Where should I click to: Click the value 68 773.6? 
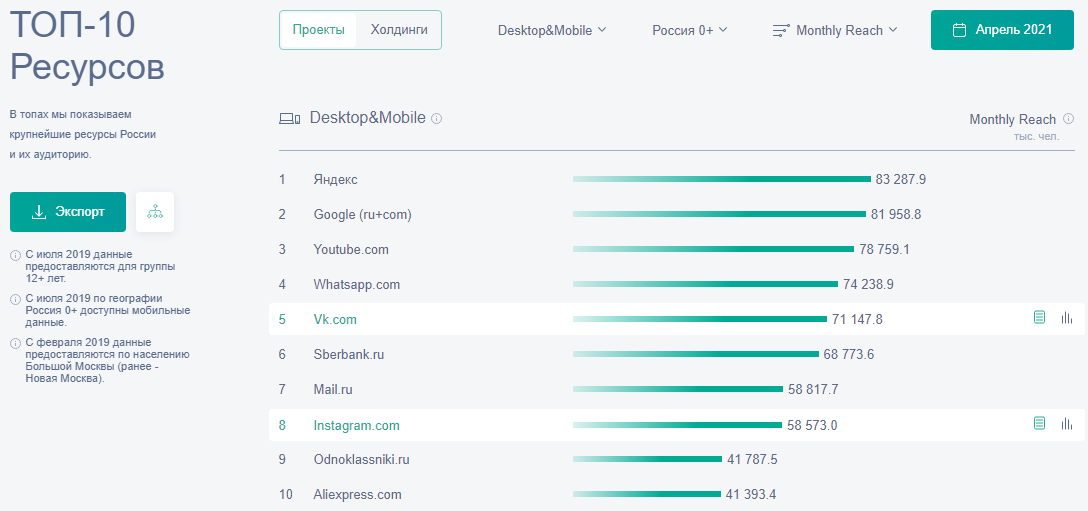tap(849, 354)
